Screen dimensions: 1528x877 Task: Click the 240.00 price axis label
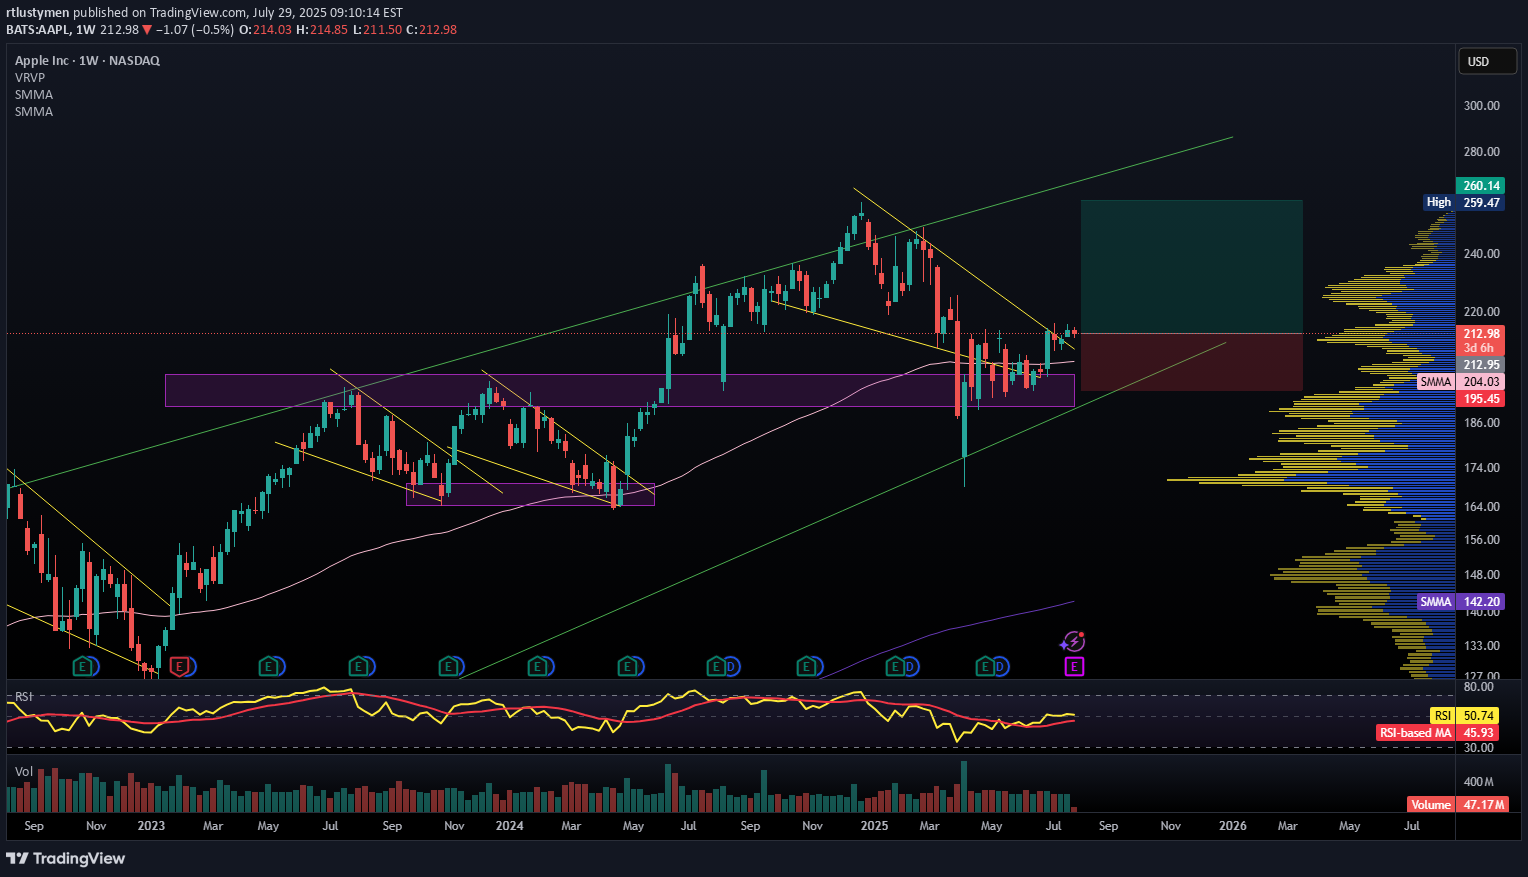tap(1481, 254)
